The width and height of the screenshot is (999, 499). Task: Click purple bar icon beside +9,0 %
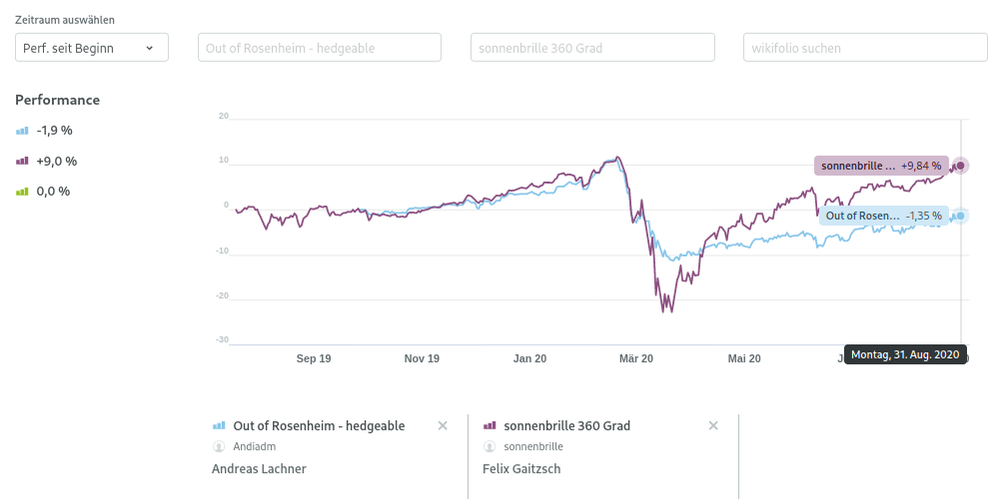click(22, 161)
